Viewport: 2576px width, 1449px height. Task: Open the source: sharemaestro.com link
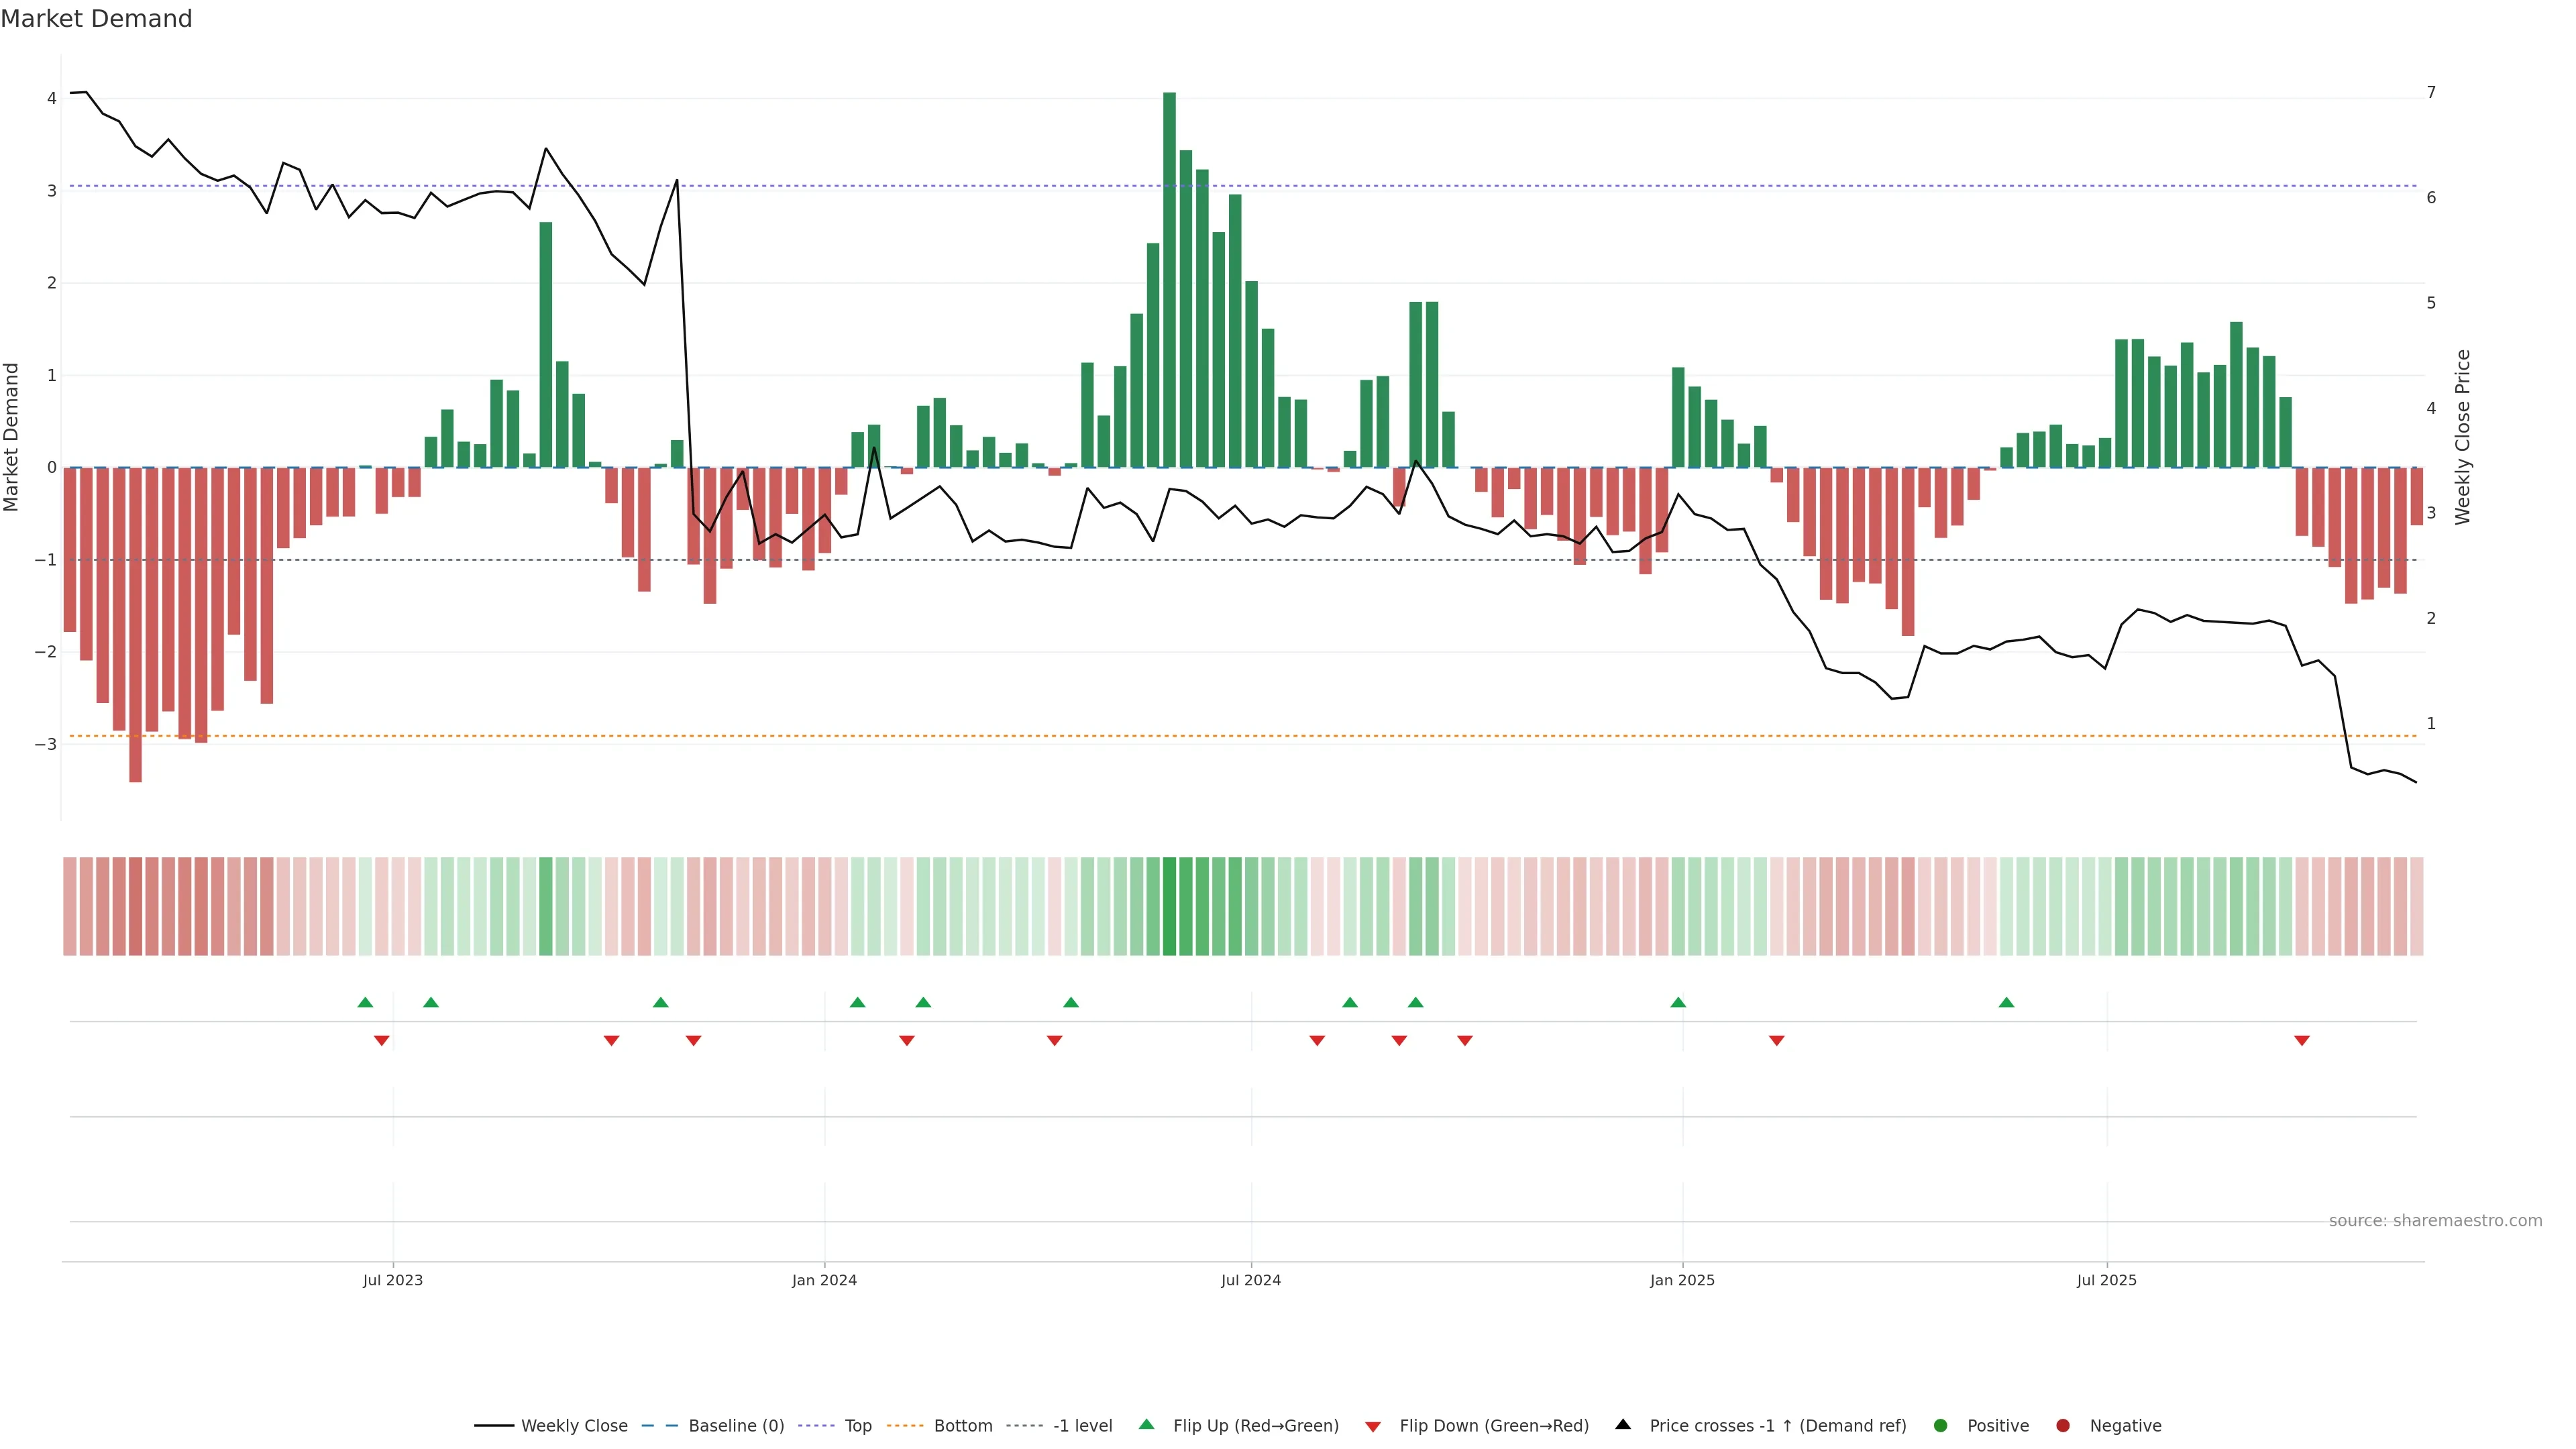coord(2435,1220)
